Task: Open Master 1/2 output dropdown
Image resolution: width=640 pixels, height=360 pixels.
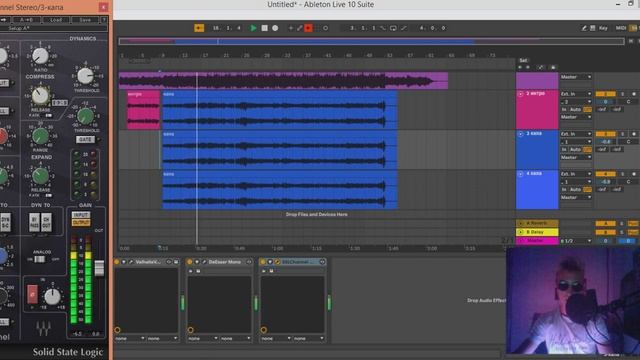Action: 576,241
